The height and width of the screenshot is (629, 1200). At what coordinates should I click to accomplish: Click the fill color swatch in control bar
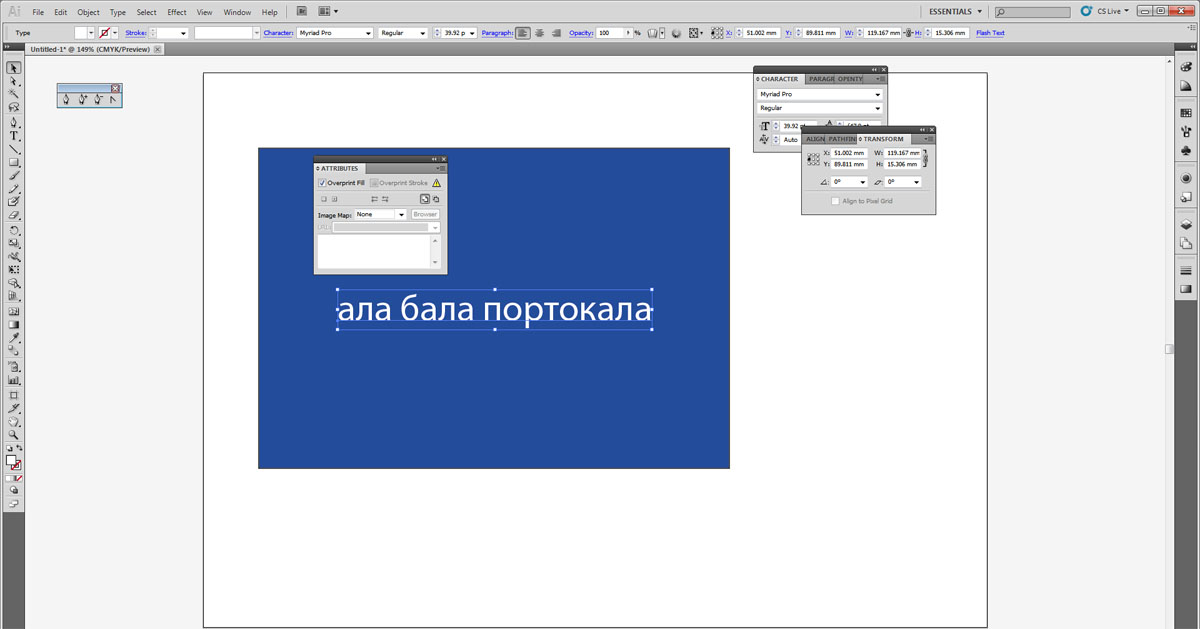coord(82,33)
